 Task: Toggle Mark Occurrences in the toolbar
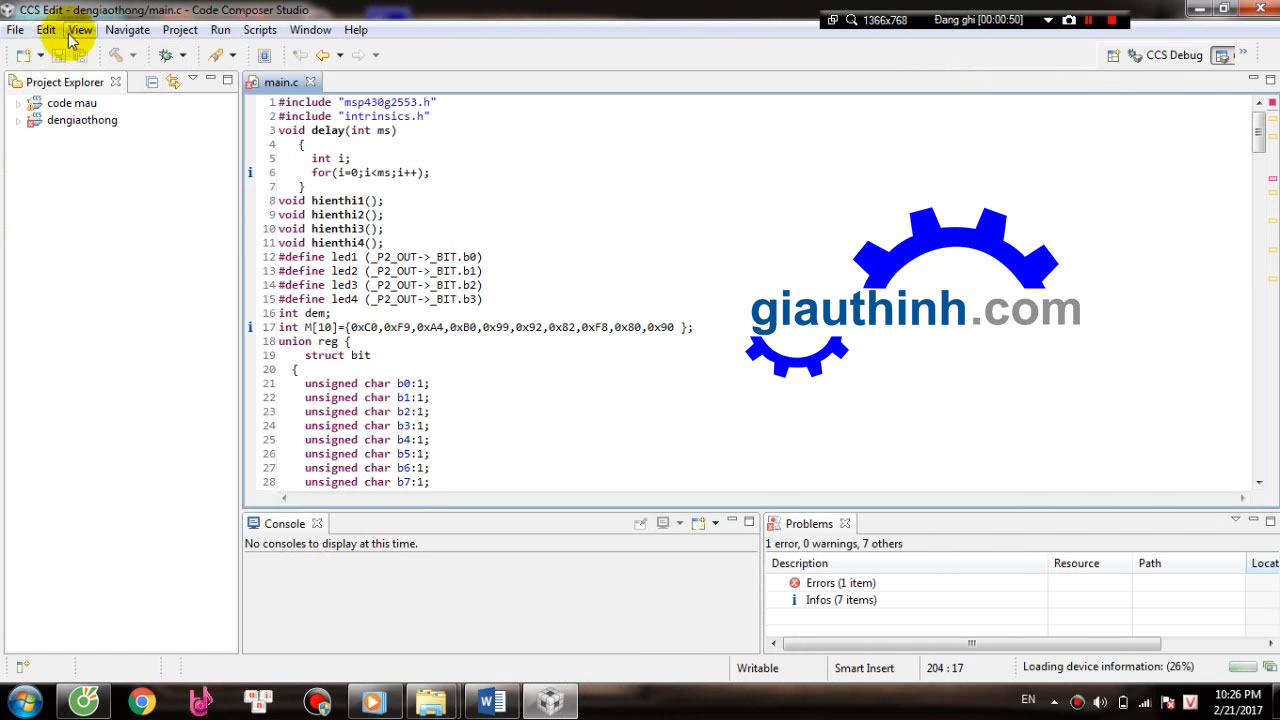tap(215, 56)
